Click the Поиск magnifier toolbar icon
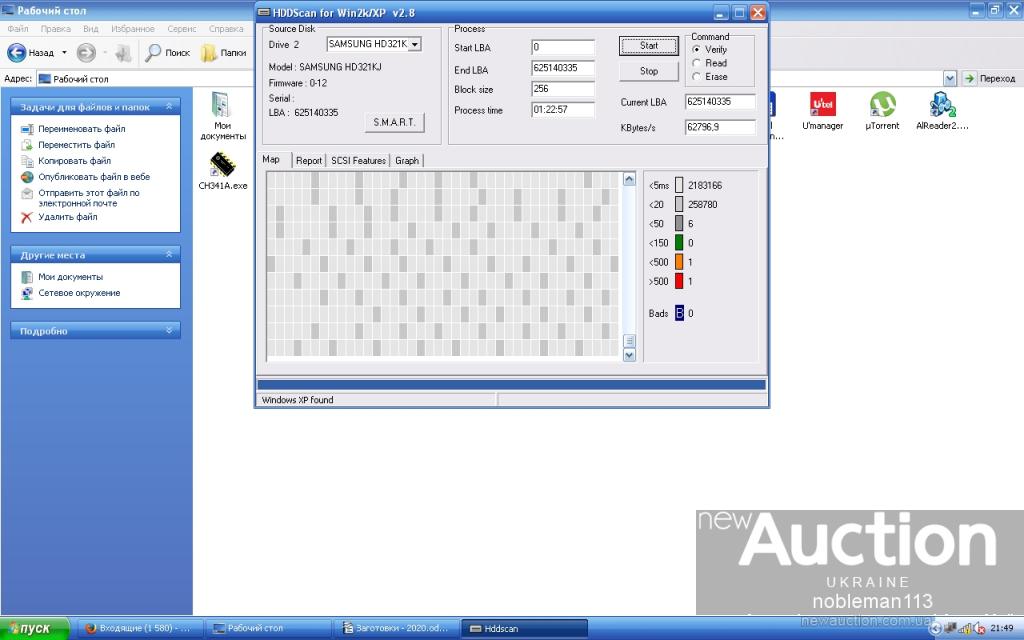 pos(153,52)
